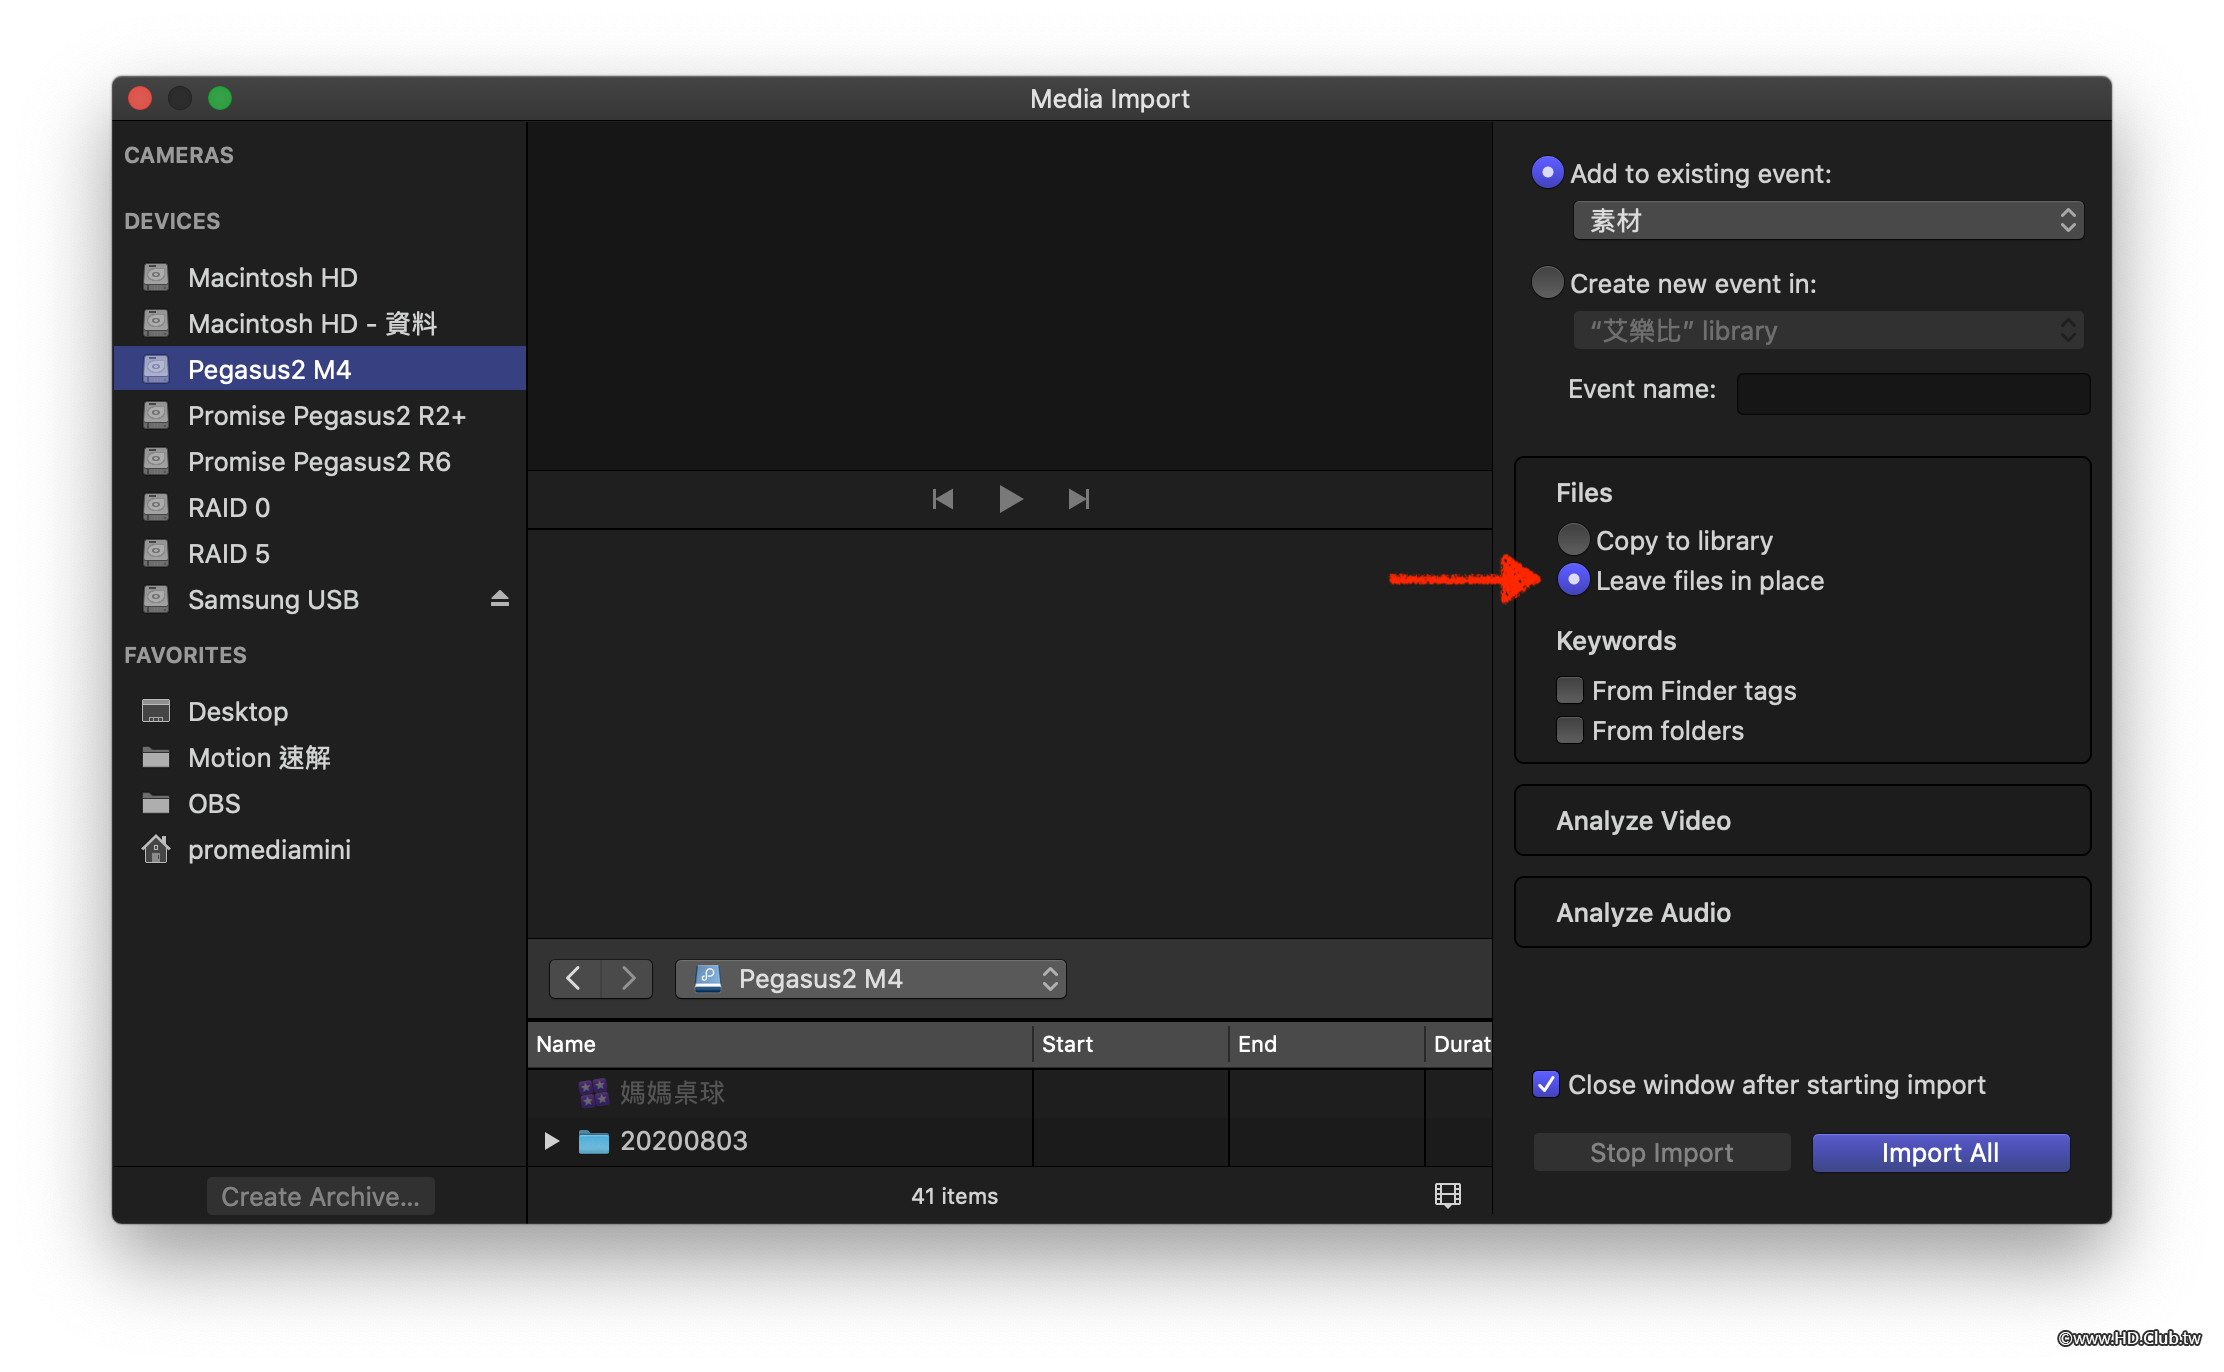
Task: Click the Promise Pegasus2 R2+ drive icon
Action: click(156, 415)
